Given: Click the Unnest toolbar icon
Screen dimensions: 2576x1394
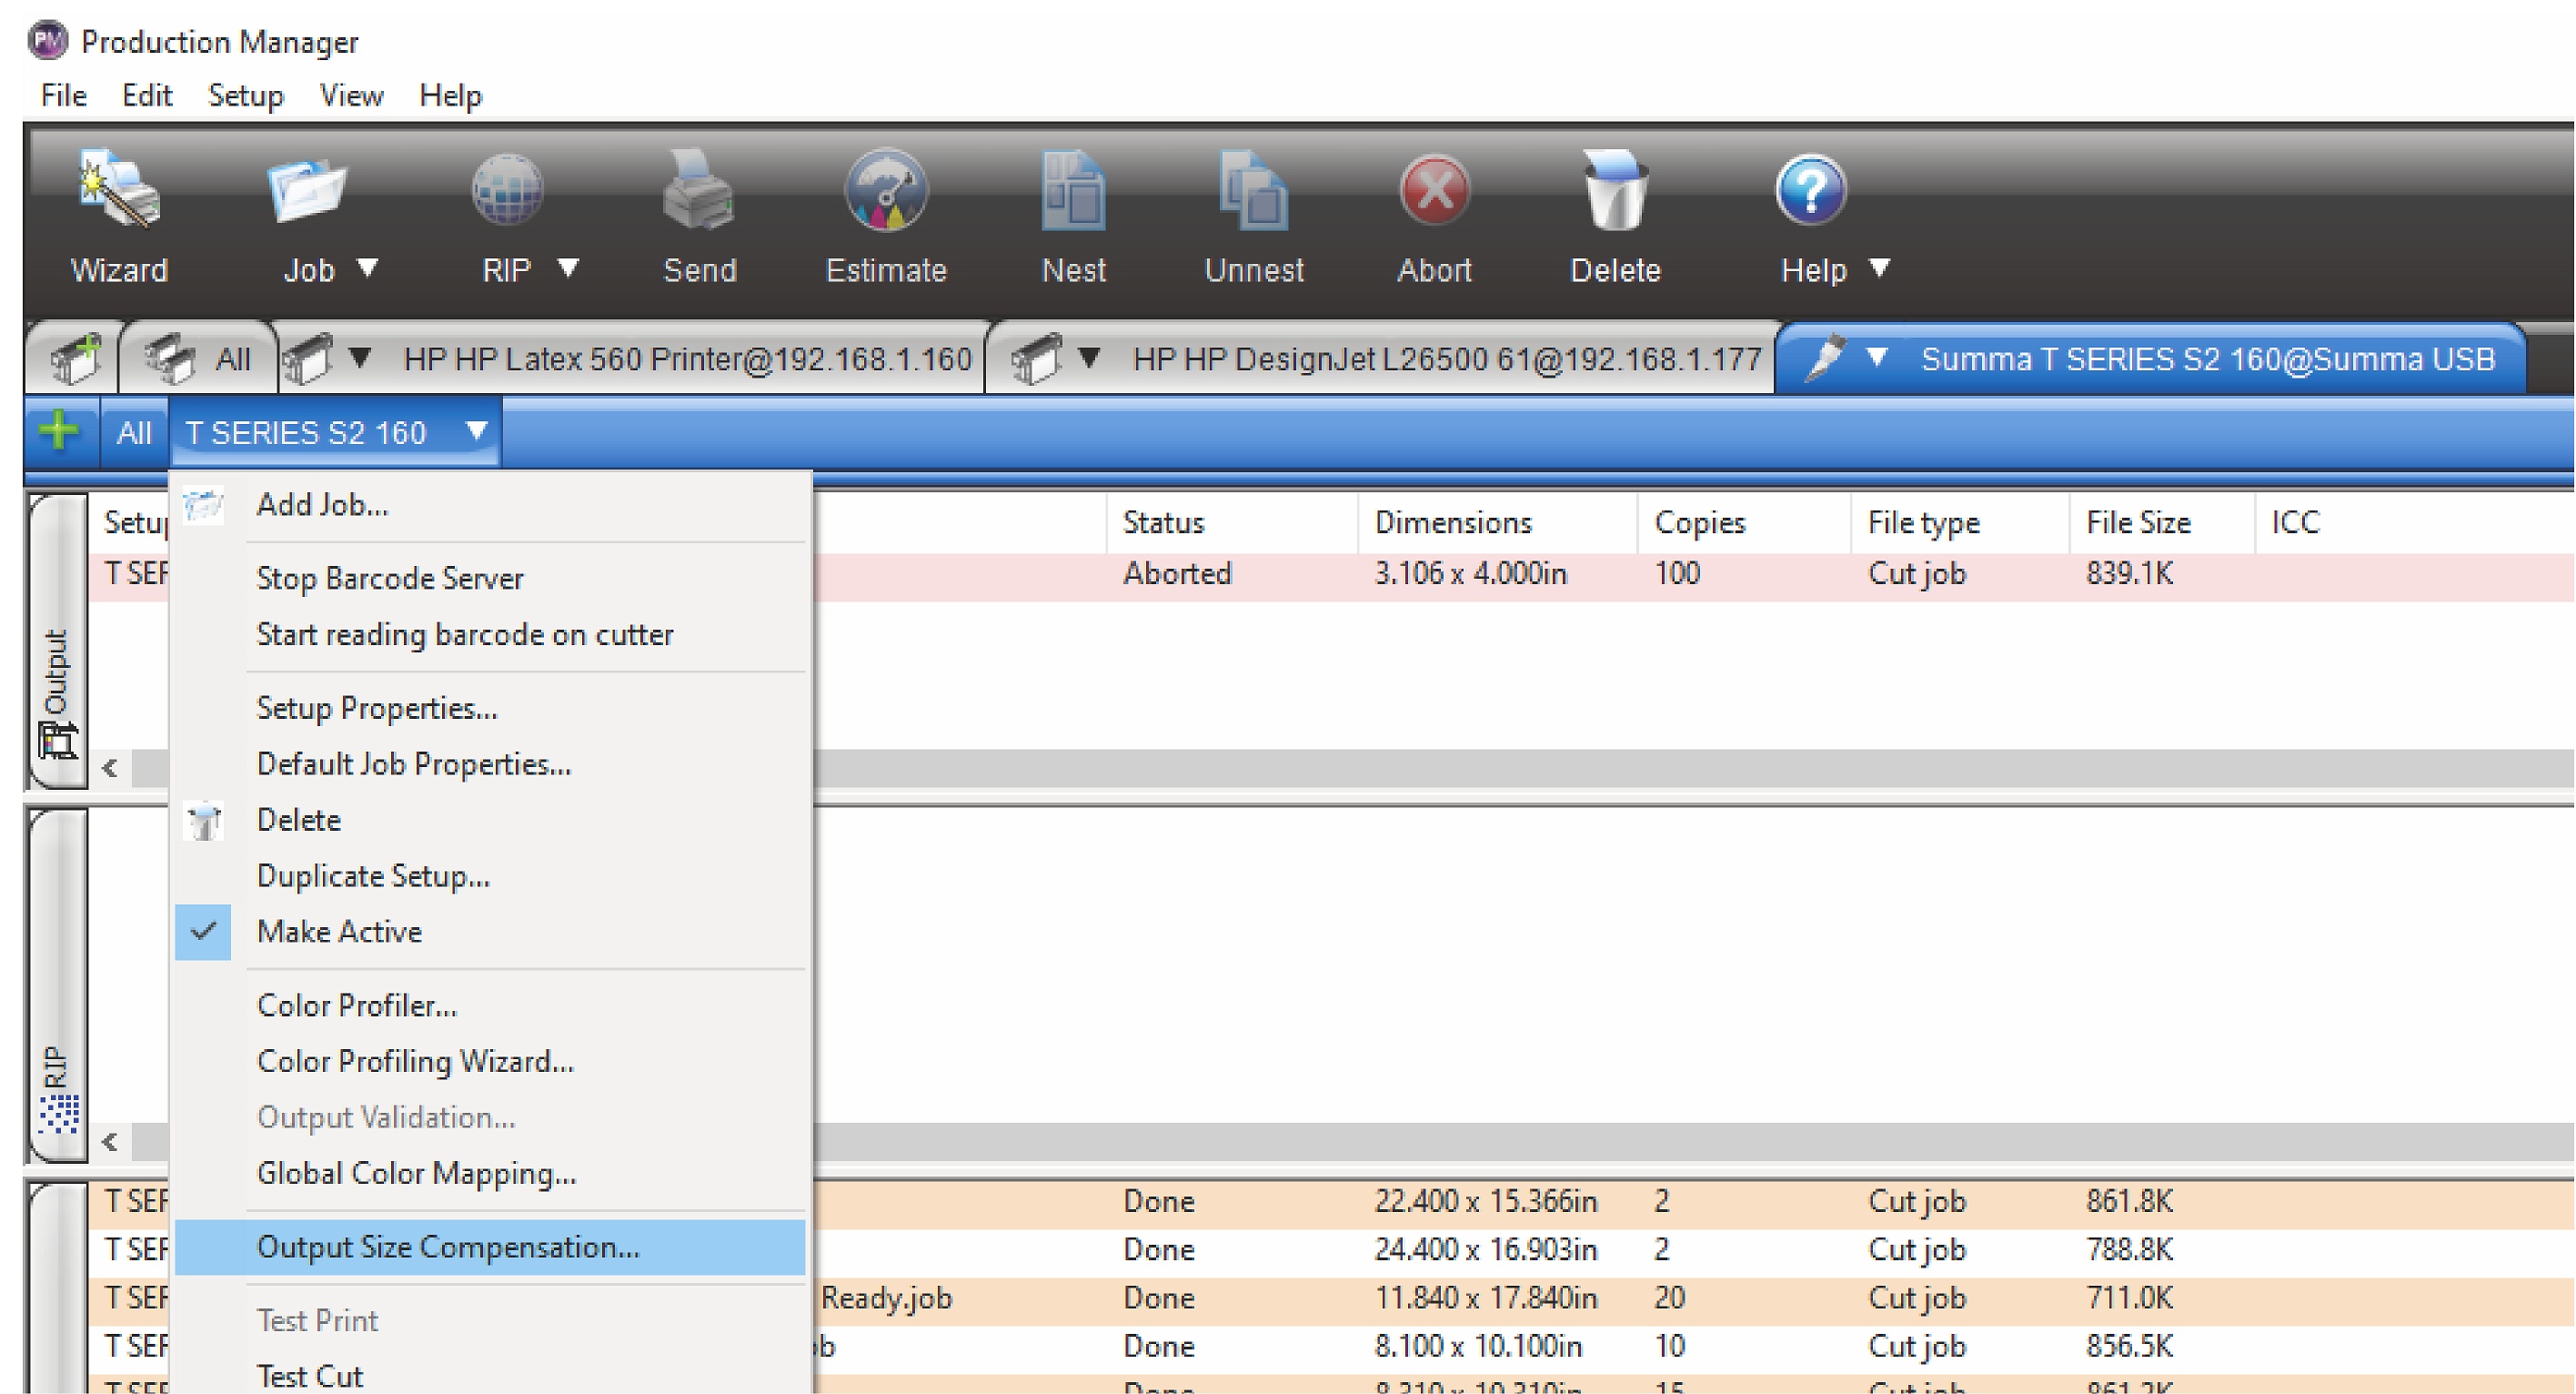Looking at the screenshot, I should pos(1253,191).
